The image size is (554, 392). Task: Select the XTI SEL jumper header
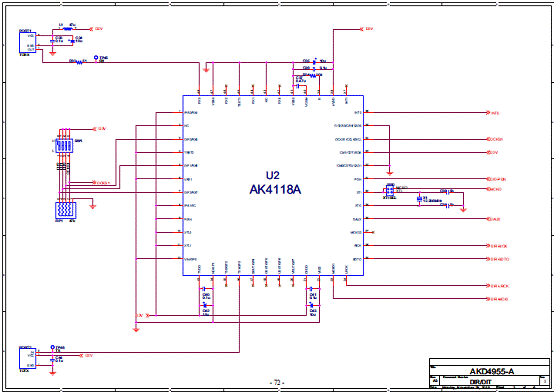(x=390, y=191)
